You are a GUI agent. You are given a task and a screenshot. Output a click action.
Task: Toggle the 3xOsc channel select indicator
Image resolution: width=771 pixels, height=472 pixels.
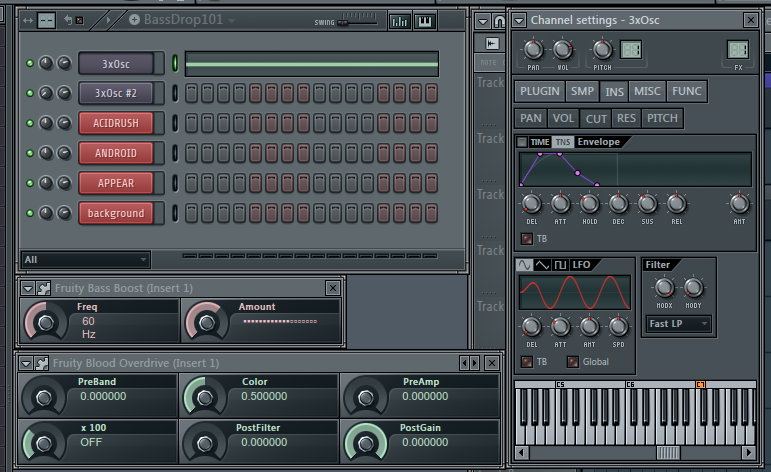175,63
